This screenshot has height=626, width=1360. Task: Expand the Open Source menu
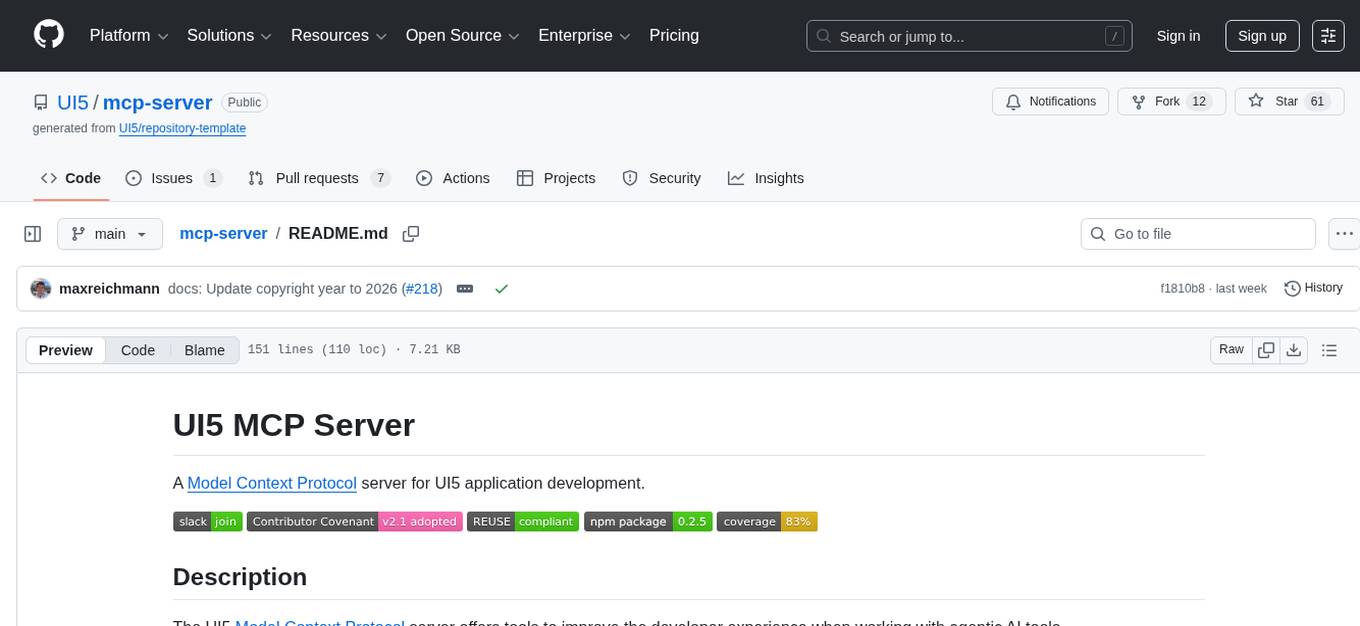462,36
